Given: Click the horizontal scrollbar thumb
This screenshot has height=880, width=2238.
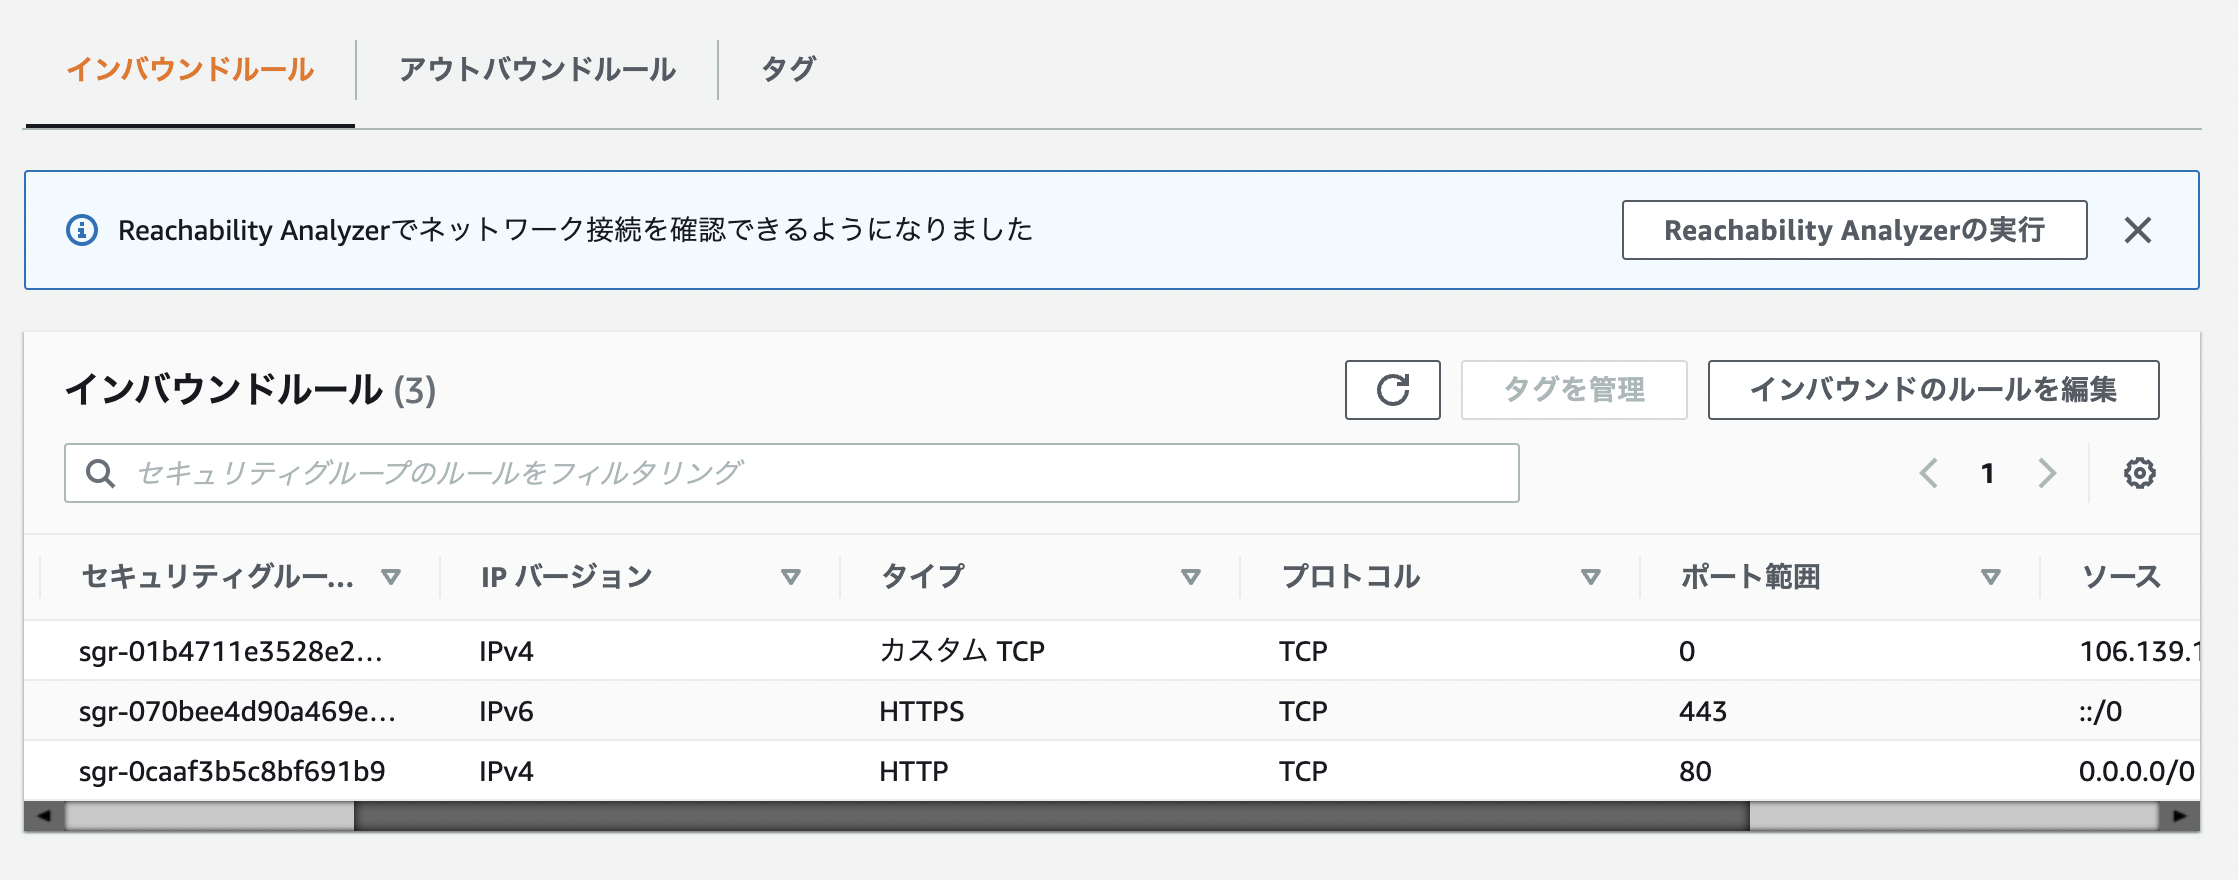Looking at the screenshot, I should point(1050,816).
